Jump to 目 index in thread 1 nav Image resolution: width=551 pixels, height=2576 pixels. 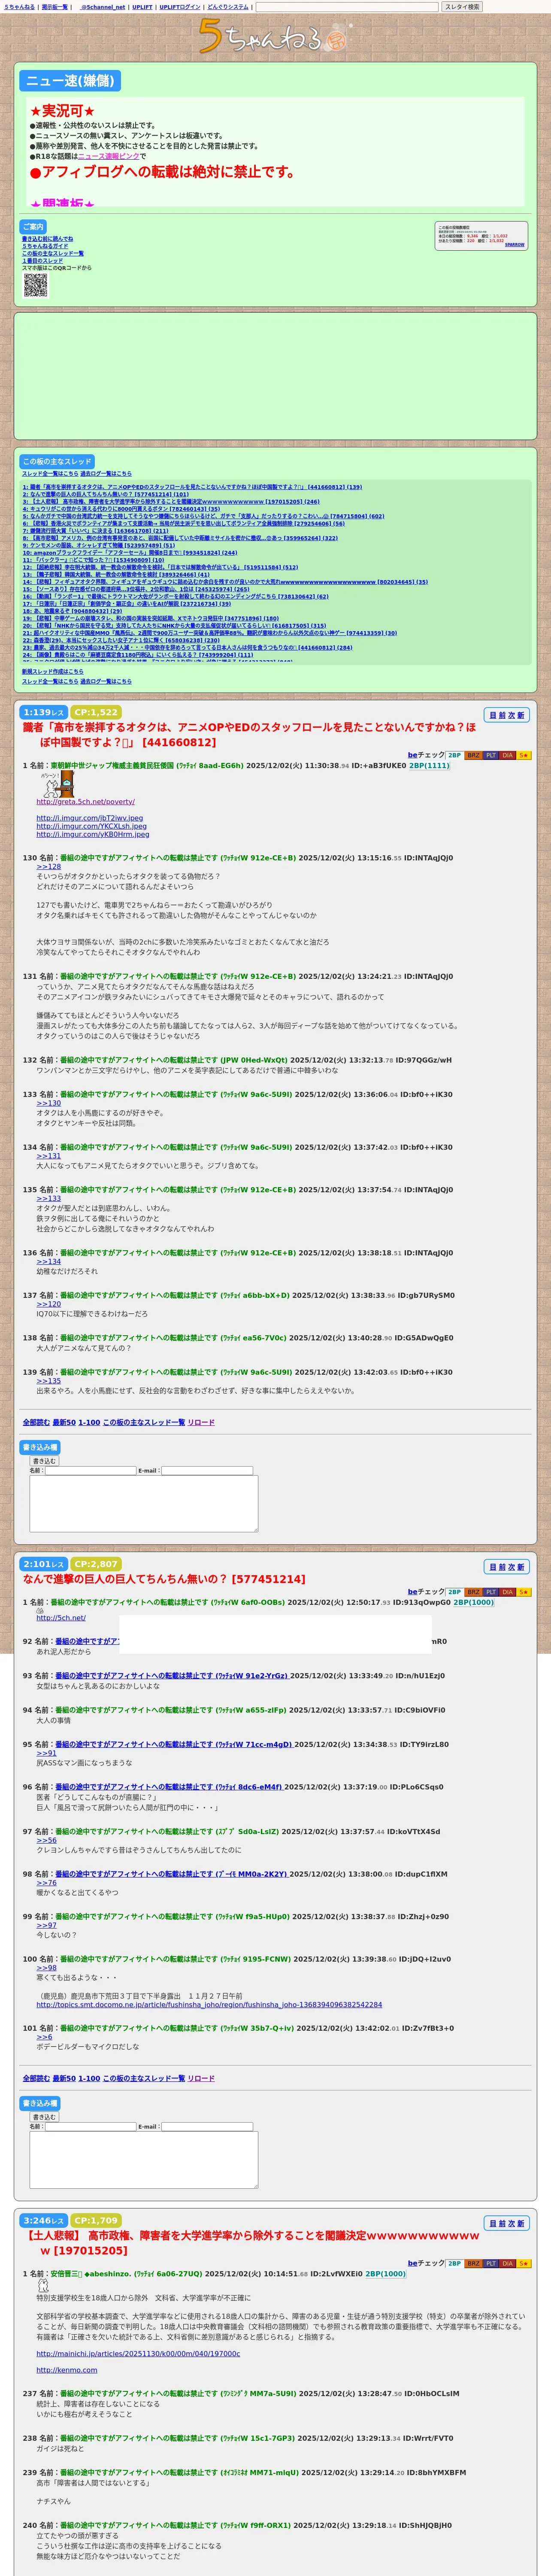492,715
